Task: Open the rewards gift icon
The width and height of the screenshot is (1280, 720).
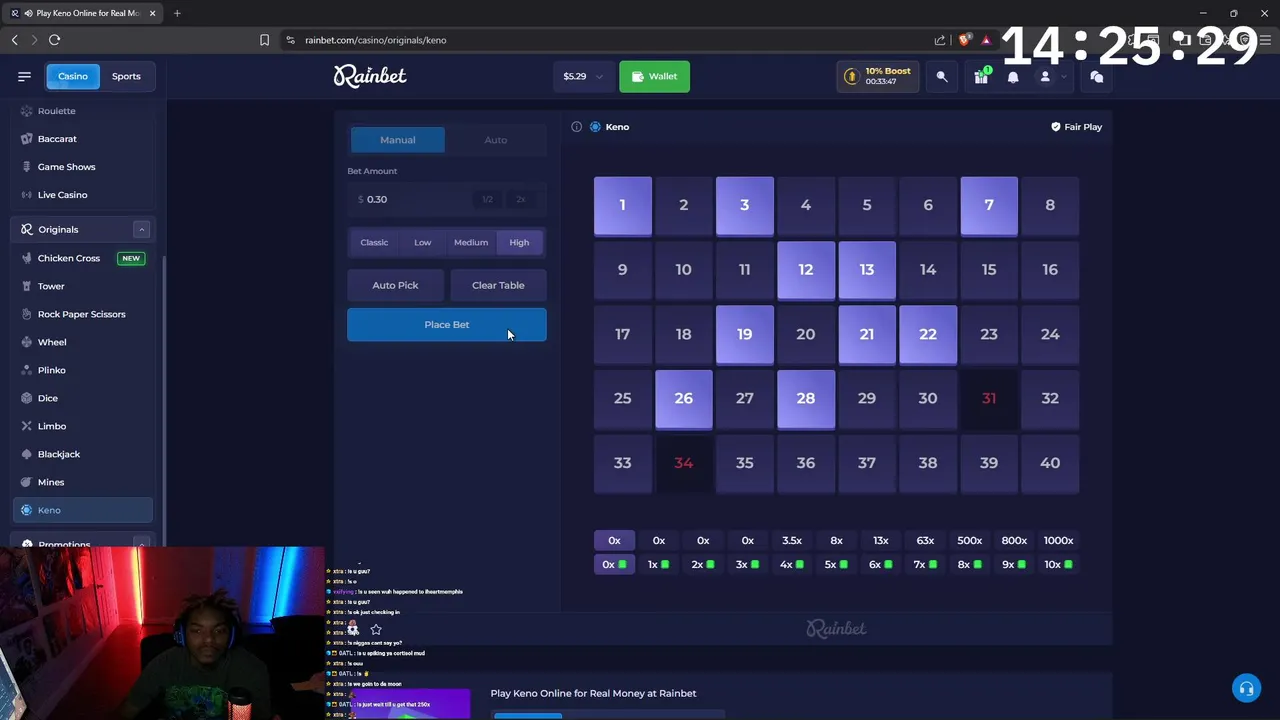Action: [981, 76]
